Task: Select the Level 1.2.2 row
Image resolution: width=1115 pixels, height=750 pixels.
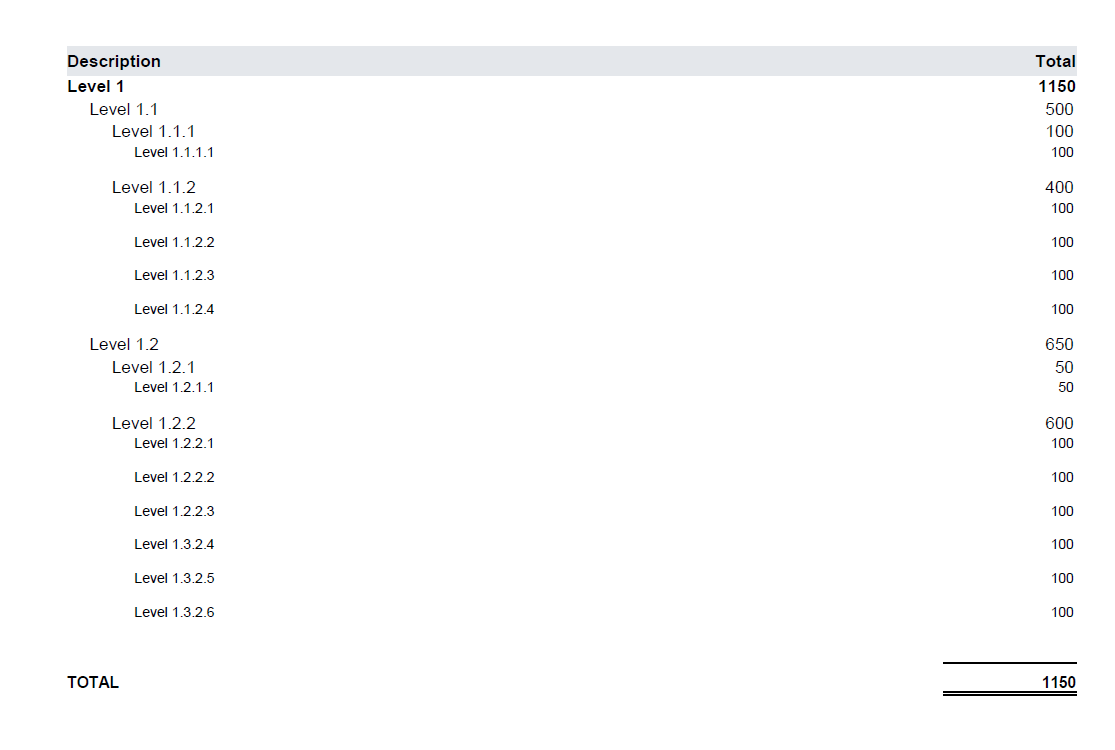Action: coord(572,423)
